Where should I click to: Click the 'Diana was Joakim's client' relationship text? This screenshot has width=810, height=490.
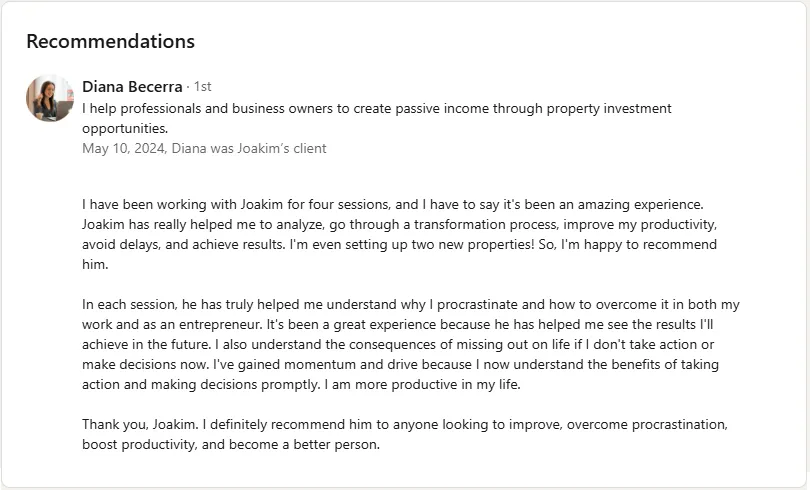pyautogui.click(x=249, y=149)
